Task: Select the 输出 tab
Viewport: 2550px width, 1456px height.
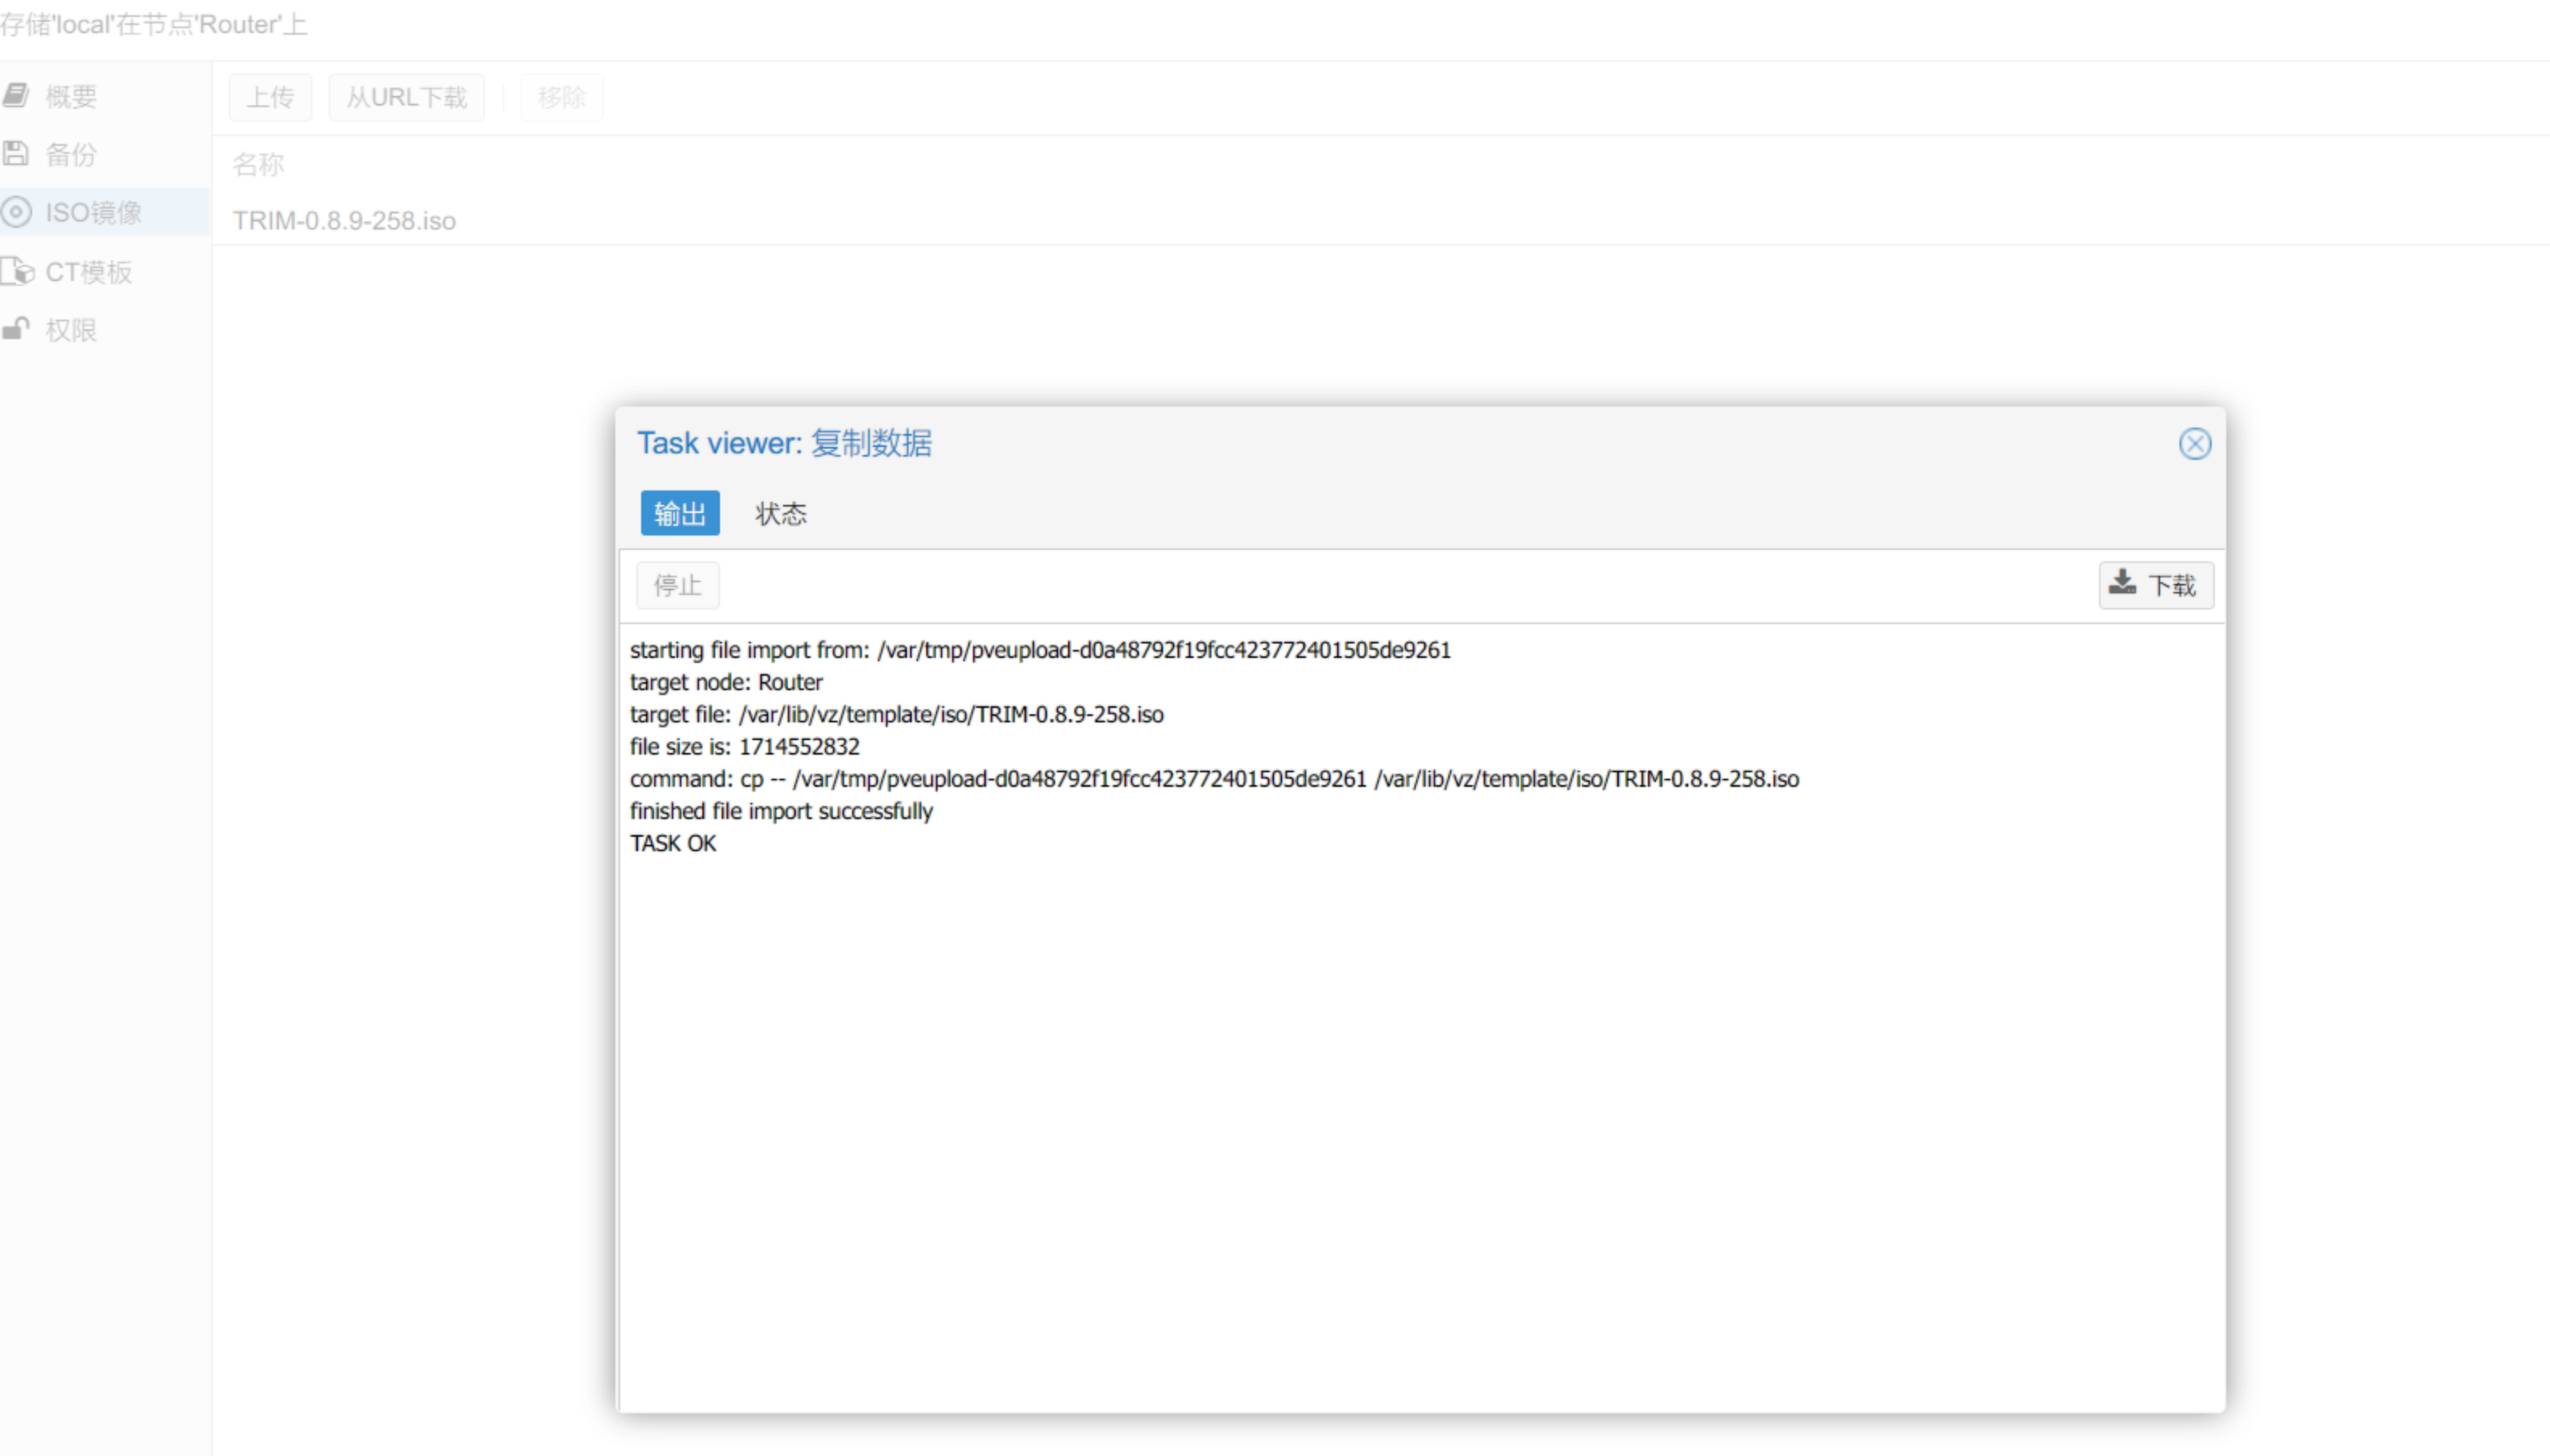Action: pos(680,514)
